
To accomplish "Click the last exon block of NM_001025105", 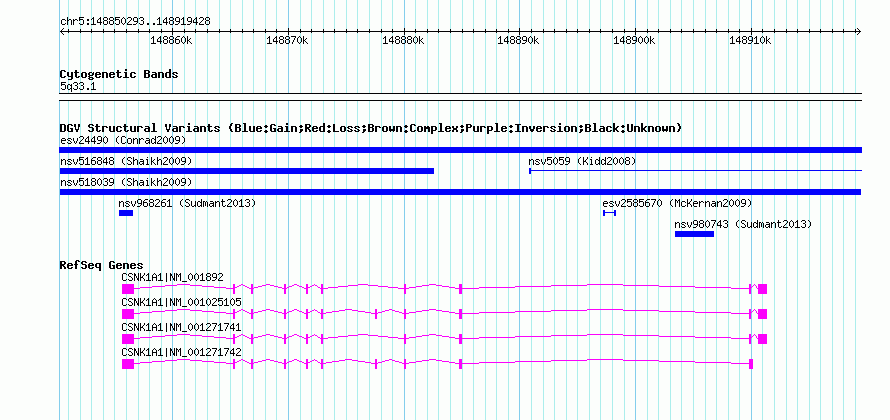I will 762,314.
